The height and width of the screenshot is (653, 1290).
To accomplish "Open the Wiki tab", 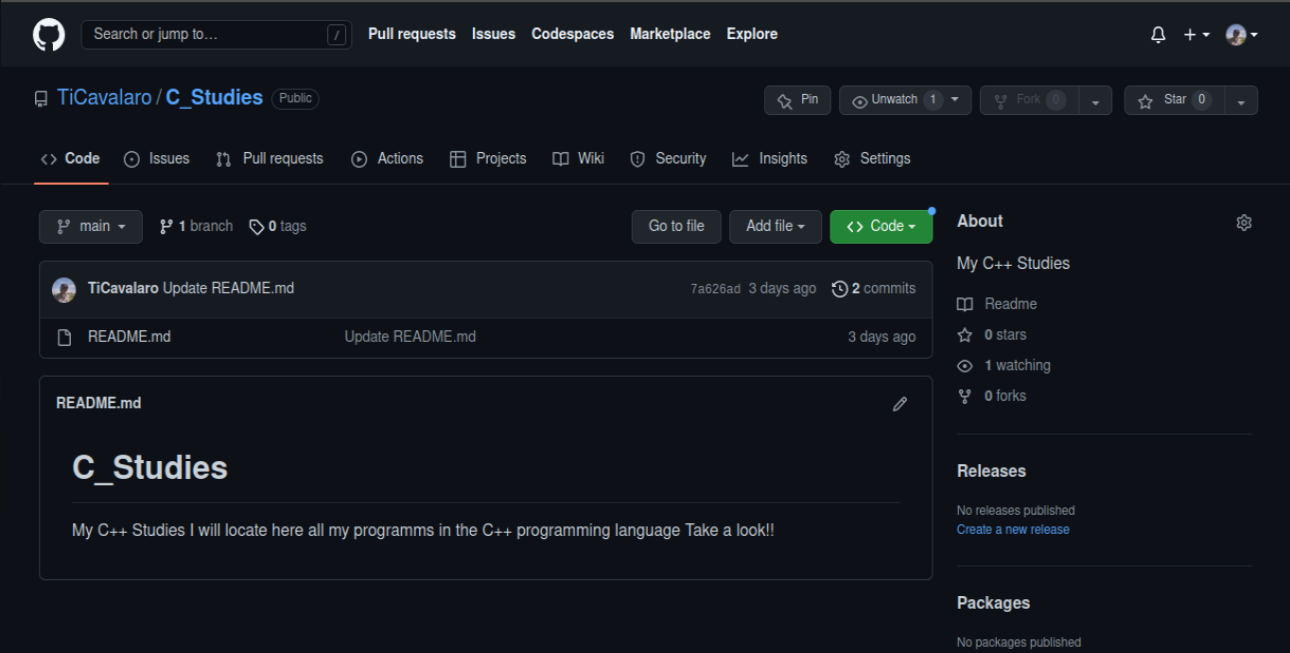I will 579,159.
